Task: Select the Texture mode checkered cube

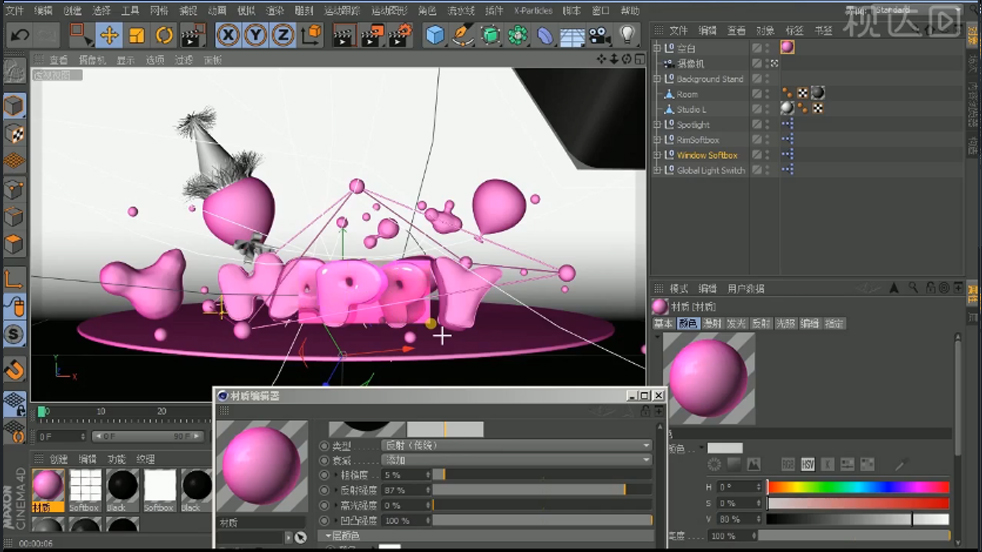Action: click(14, 133)
